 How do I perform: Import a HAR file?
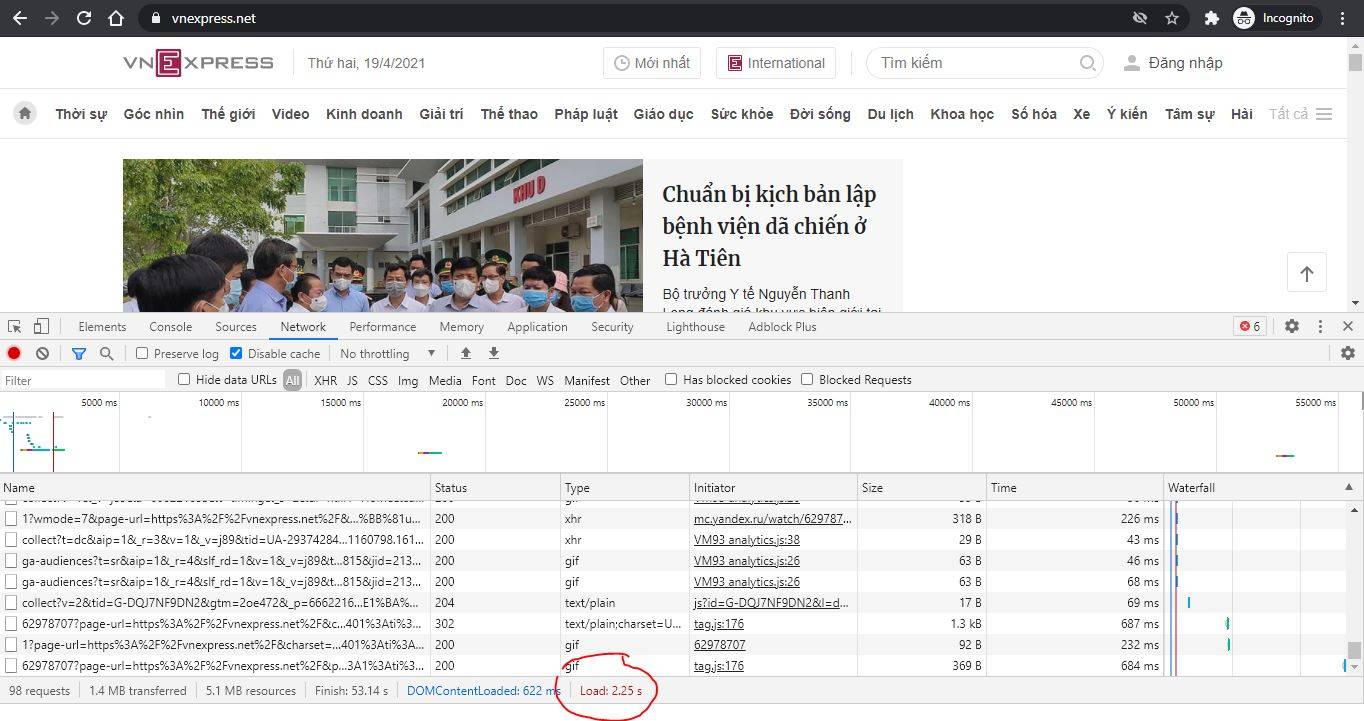tap(465, 353)
